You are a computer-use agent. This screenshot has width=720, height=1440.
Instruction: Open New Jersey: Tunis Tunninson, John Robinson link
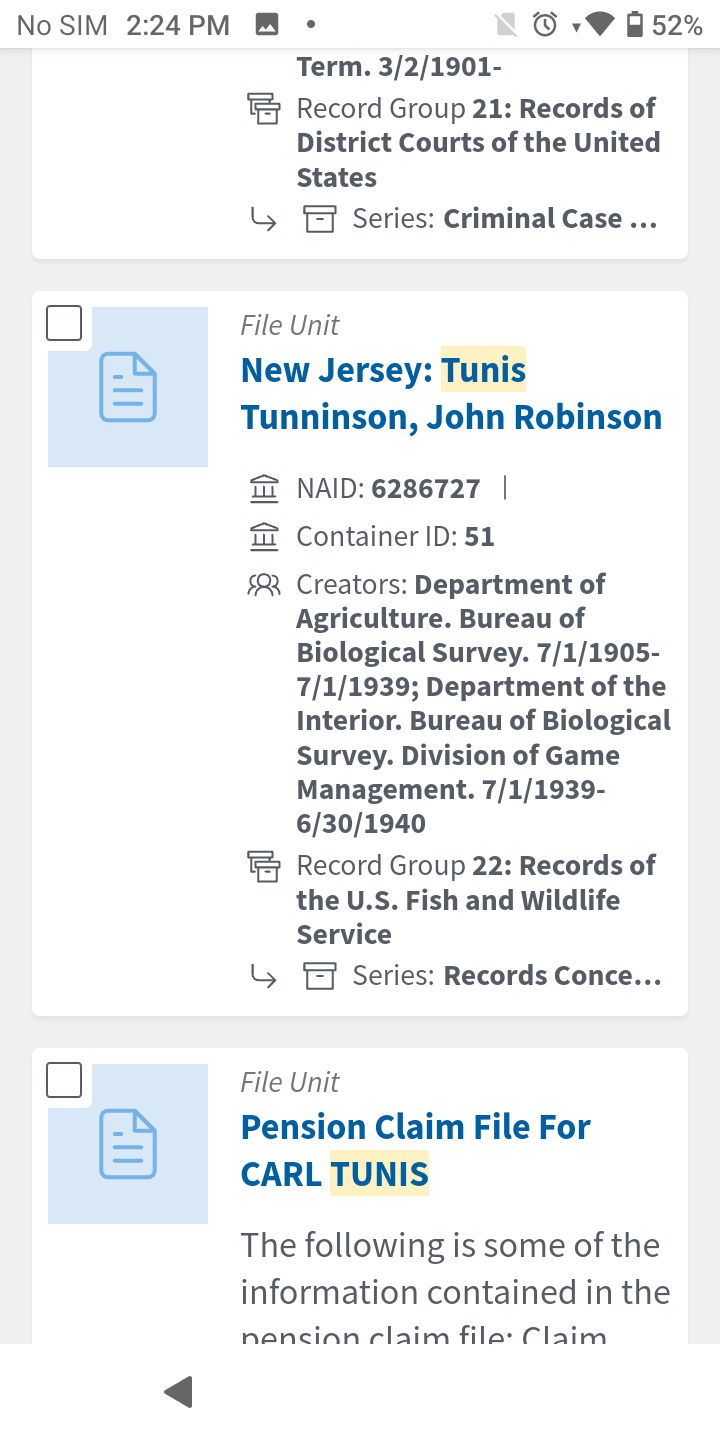(451, 393)
